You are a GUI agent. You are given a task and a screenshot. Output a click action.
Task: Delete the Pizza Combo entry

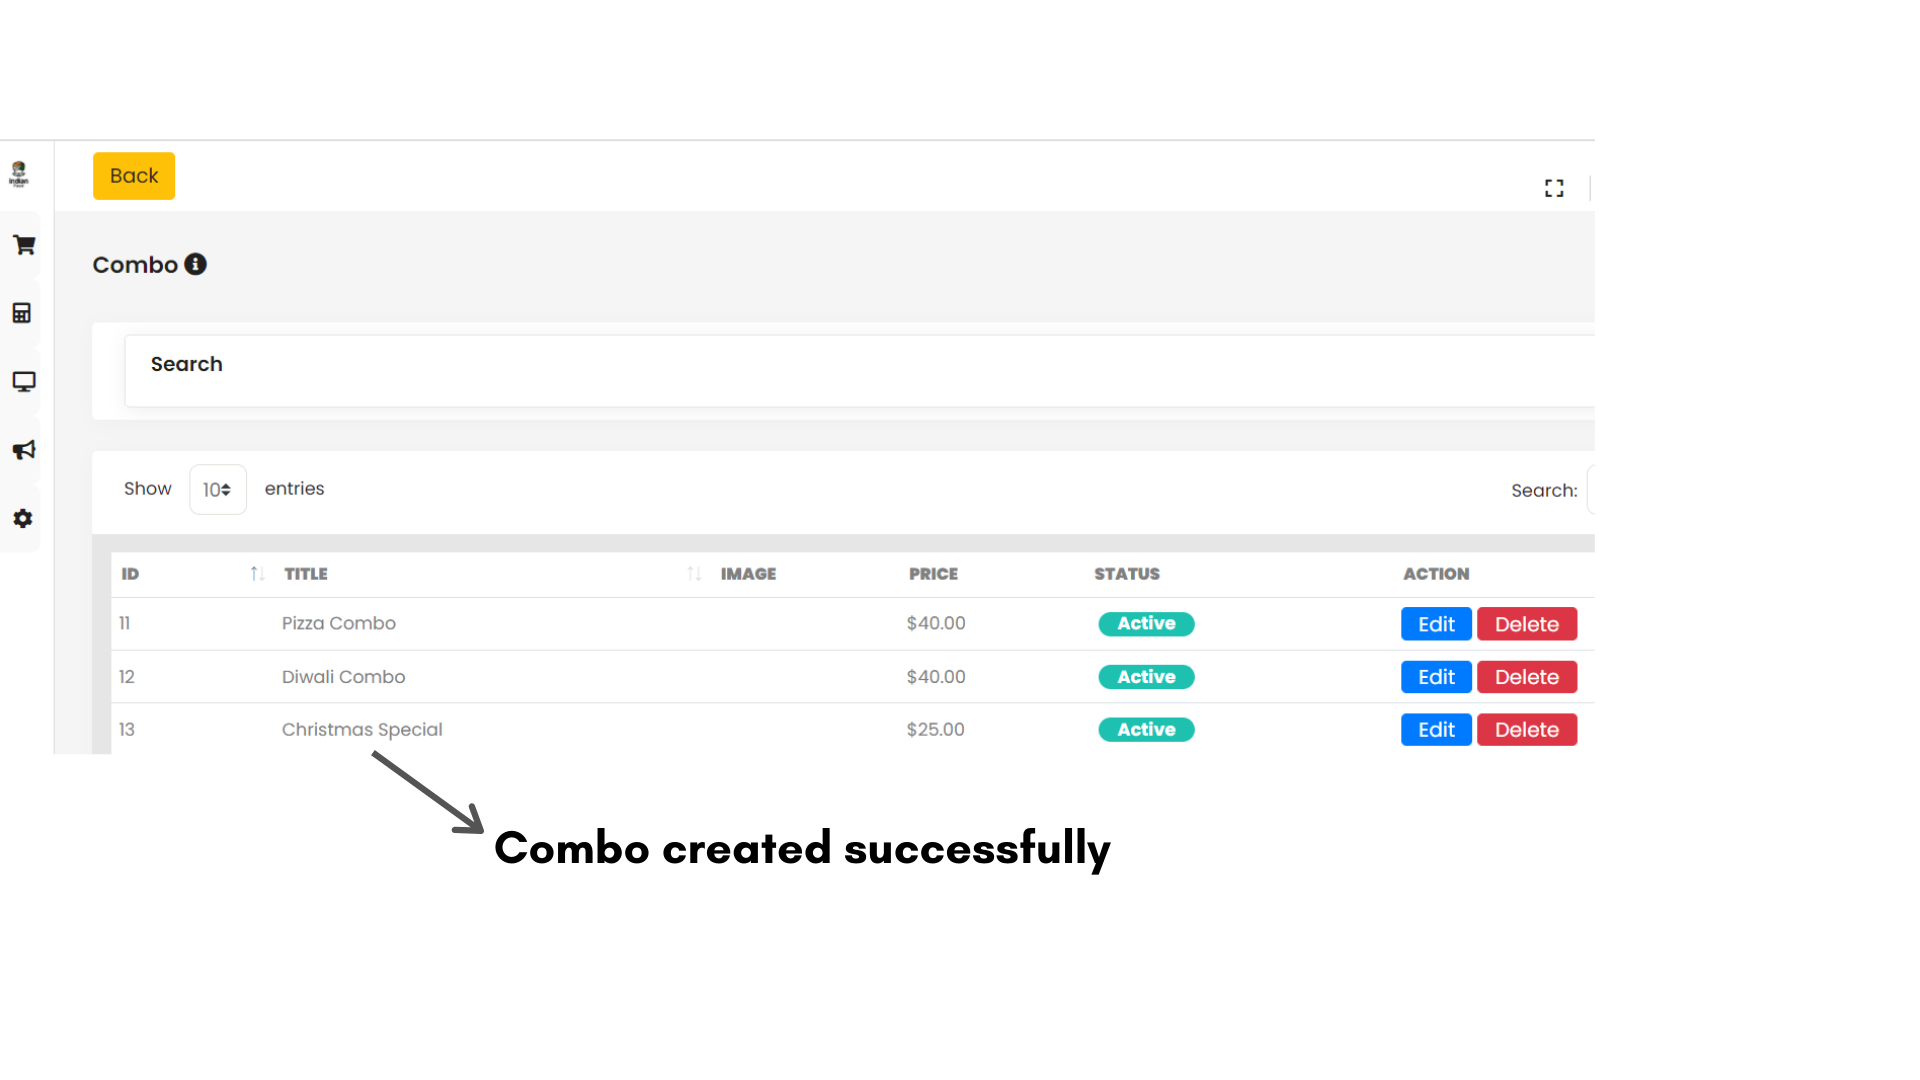pyautogui.click(x=1526, y=624)
